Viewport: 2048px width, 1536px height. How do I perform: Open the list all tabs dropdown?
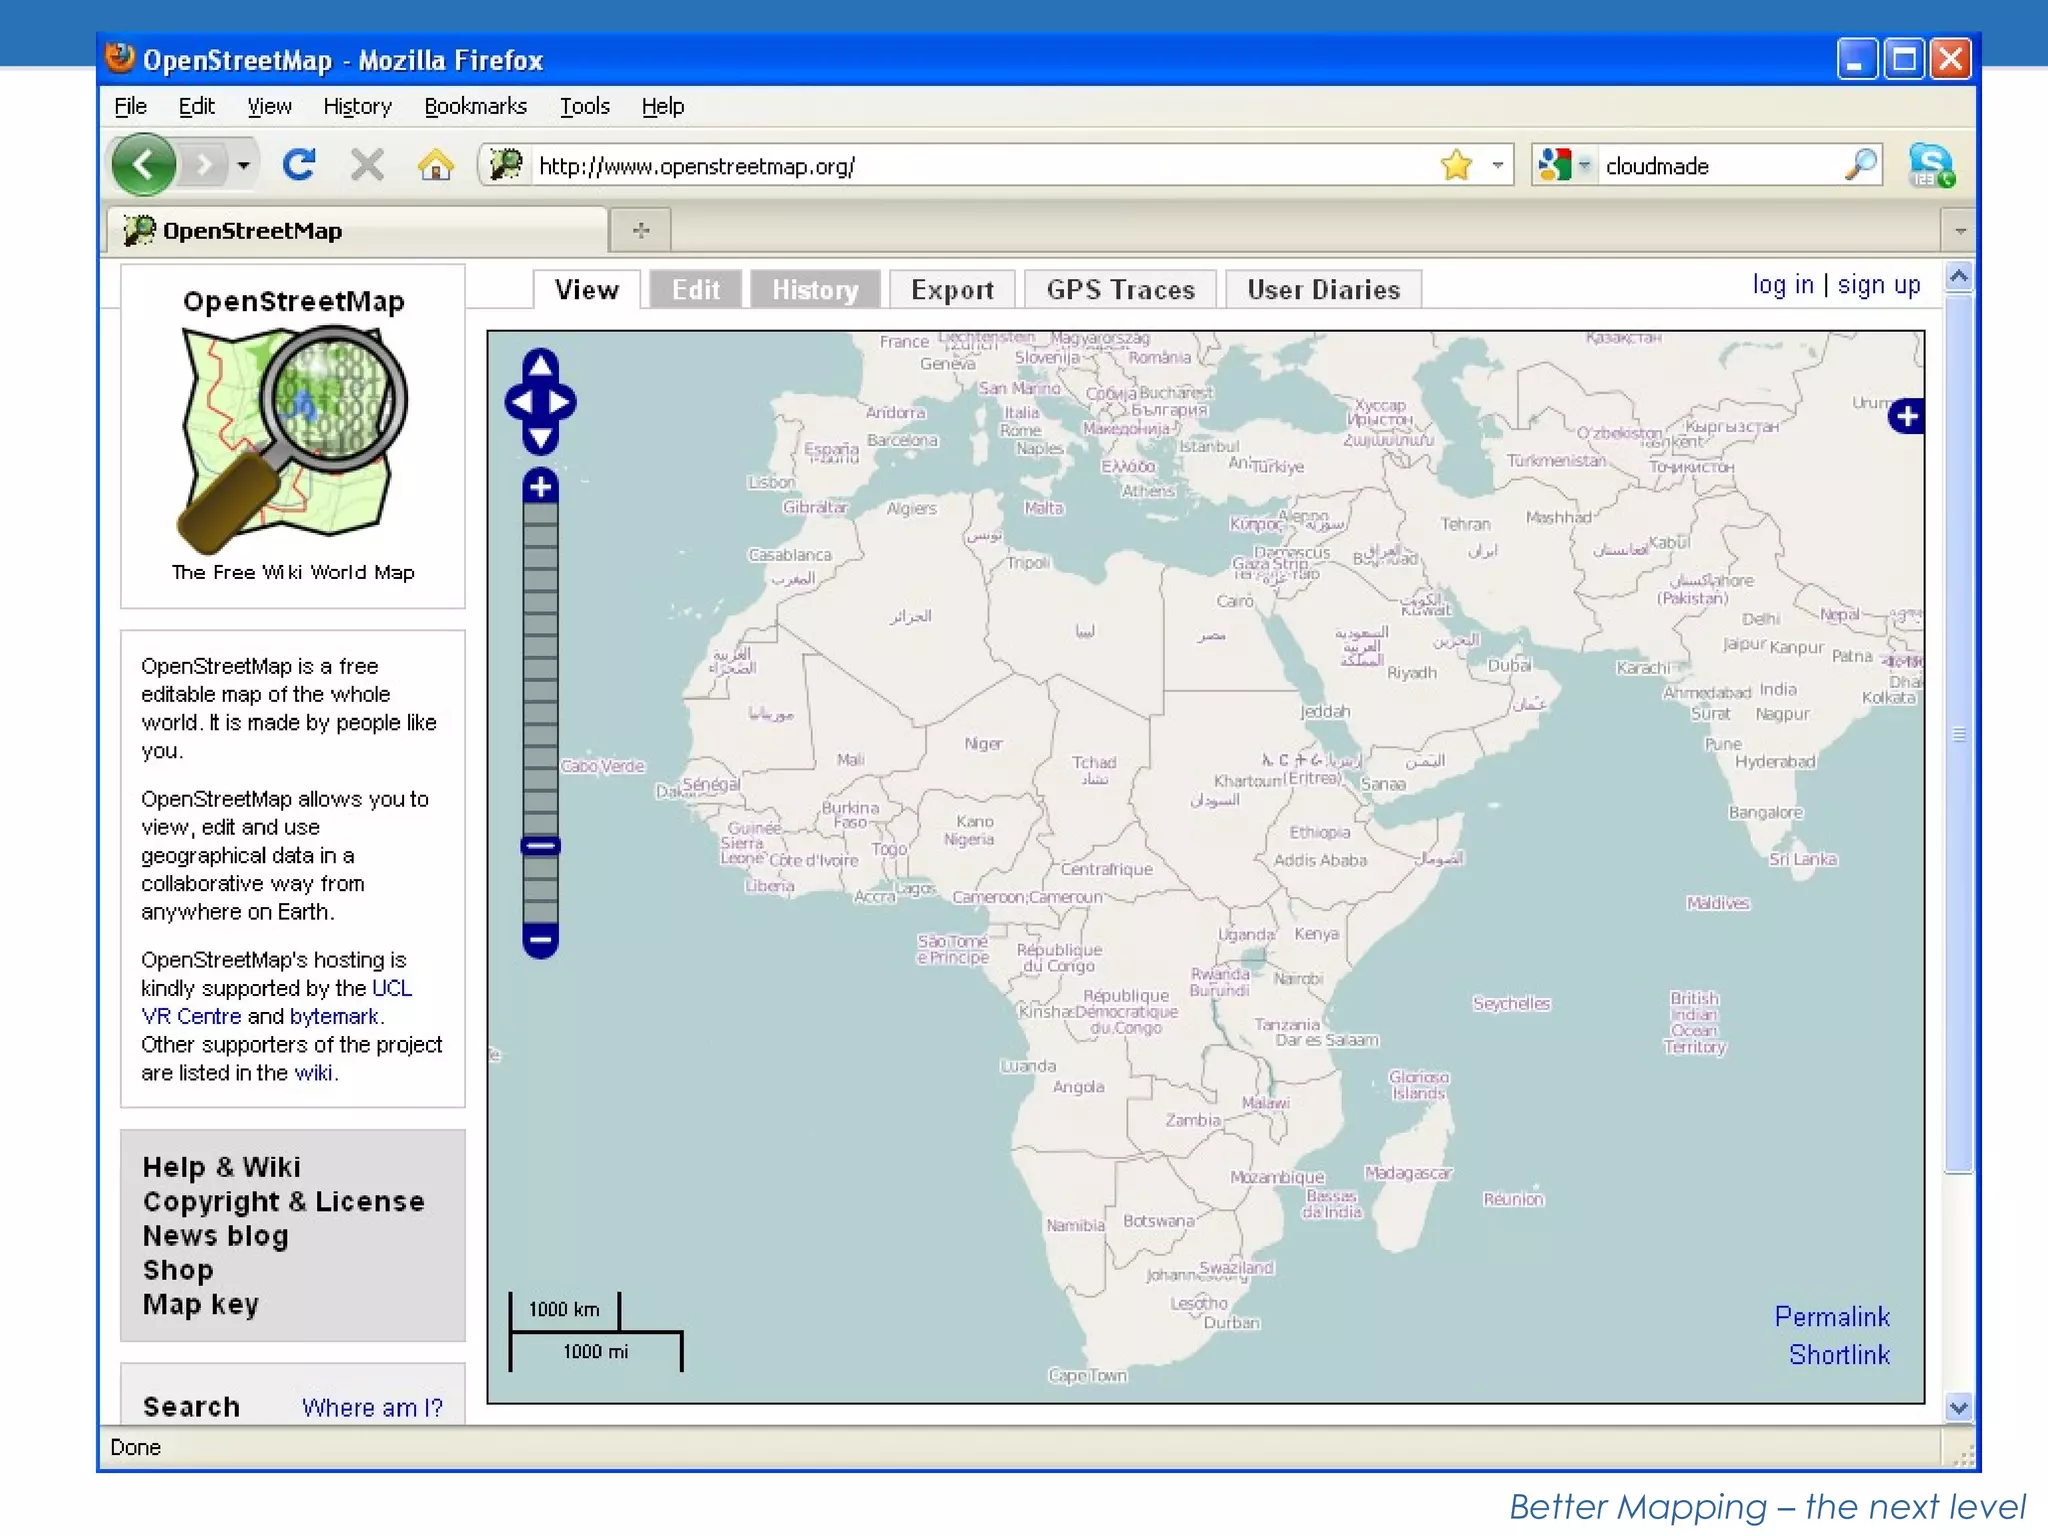1959,231
